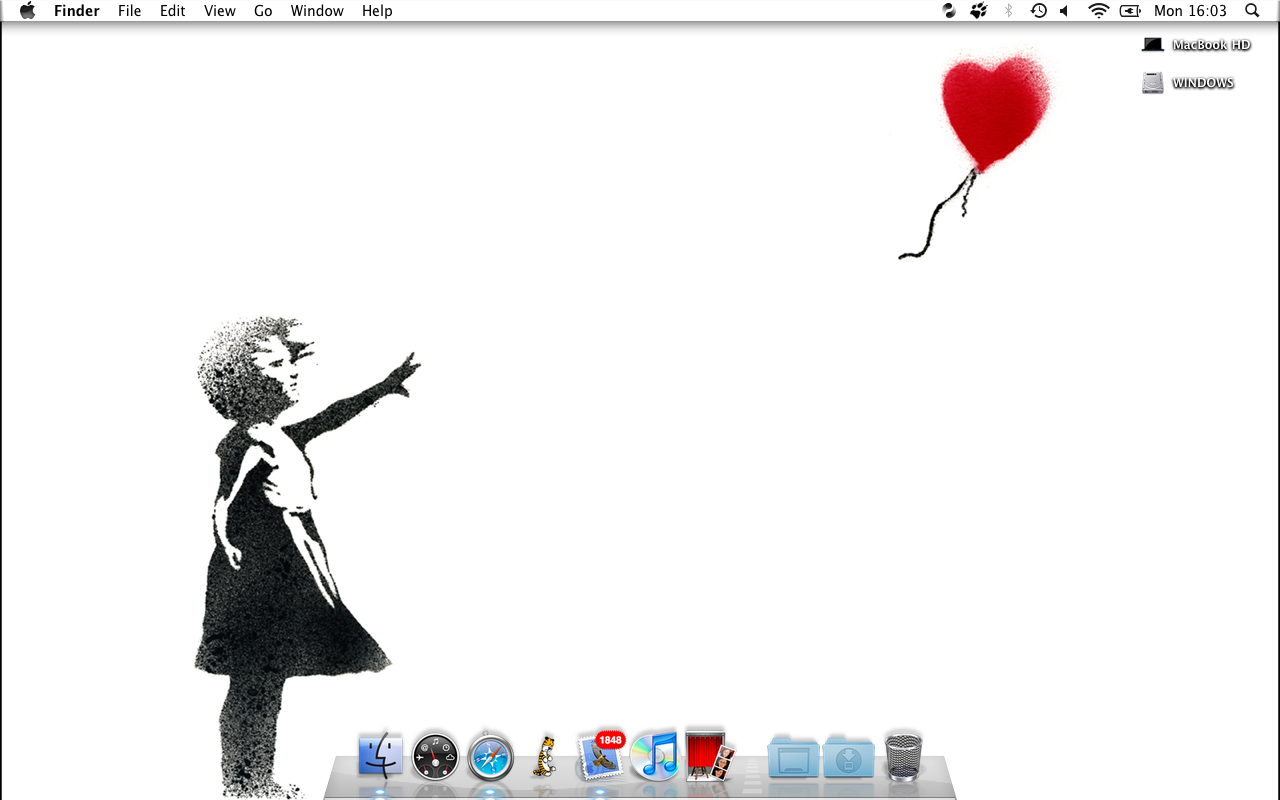Open Safari compass icon in Dock
The height and width of the screenshot is (800, 1280).
[490, 756]
